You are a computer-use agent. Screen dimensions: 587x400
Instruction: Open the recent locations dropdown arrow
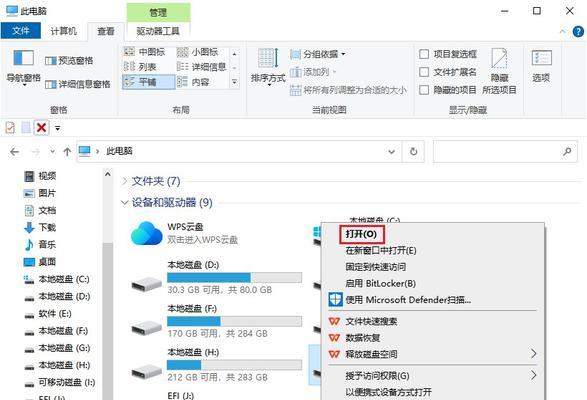click(52, 152)
